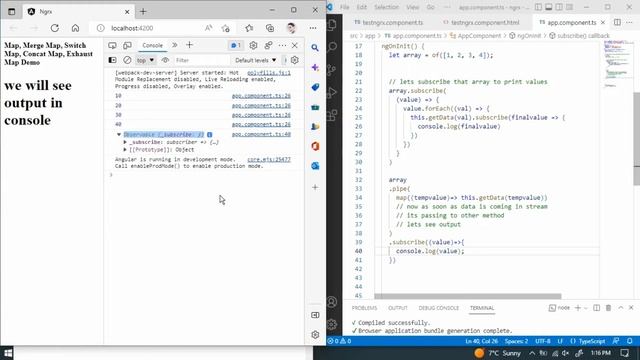The height and width of the screenshot is (360, 640).
Task: Open new terminal launch profile dropdown
Action: (586, 308)
